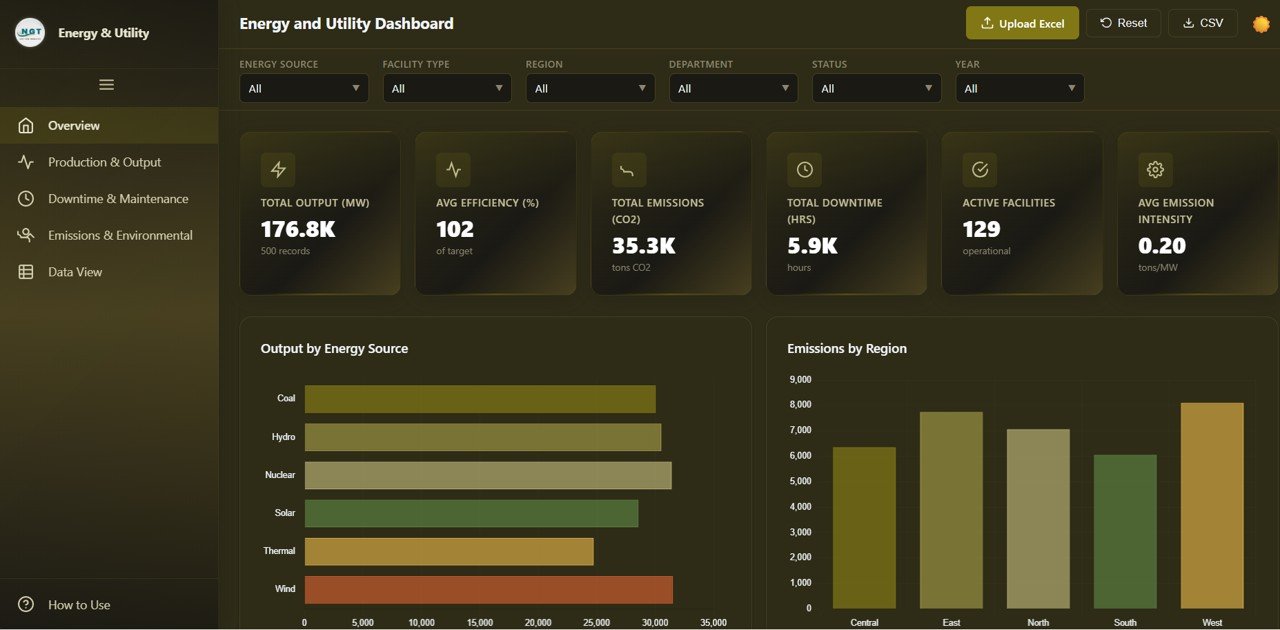The width and height of the screenshot is (1280, 630).
Task: Click the Emissions & Environmental icon
Action: [x=27, y=235]
